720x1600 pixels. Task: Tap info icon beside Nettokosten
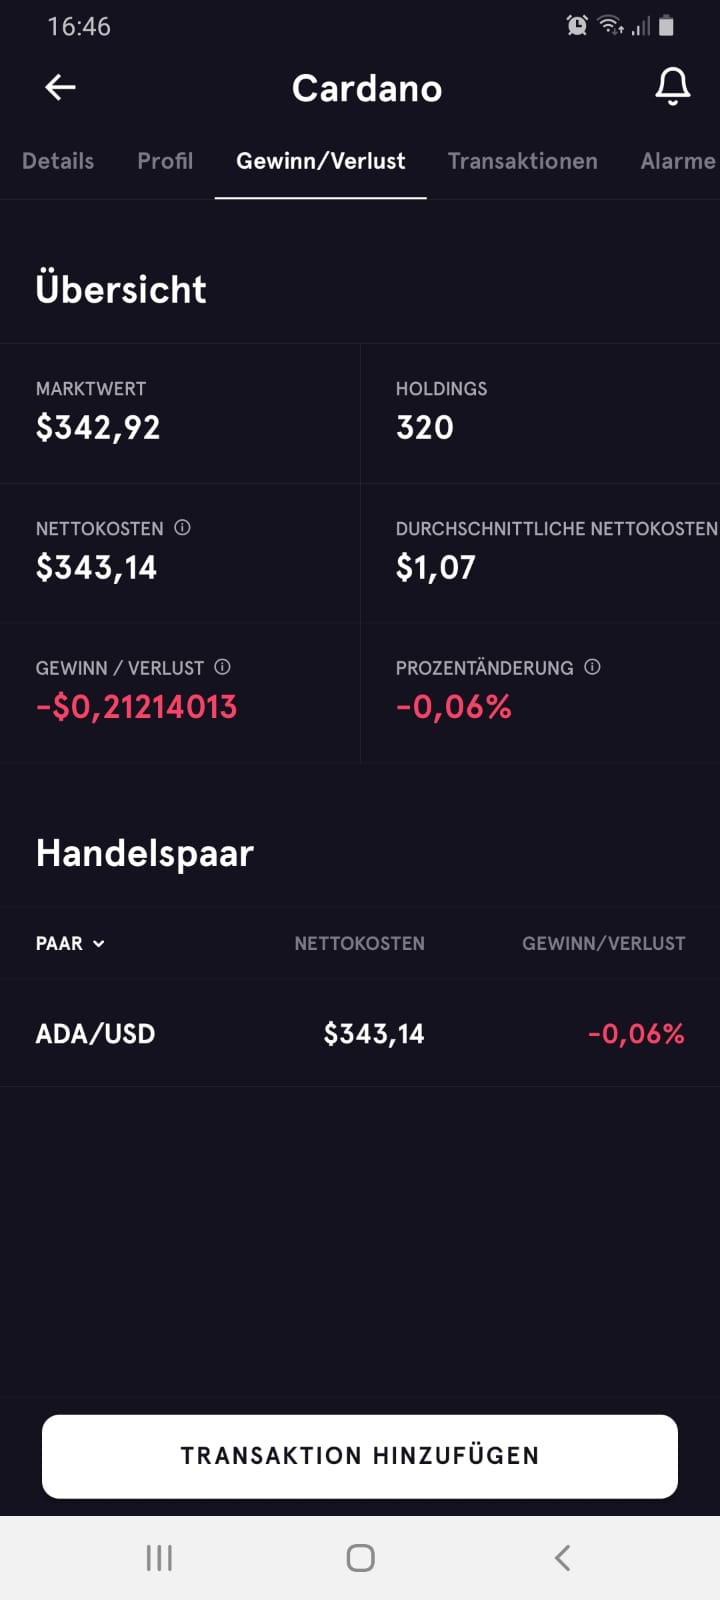point(182,528)
